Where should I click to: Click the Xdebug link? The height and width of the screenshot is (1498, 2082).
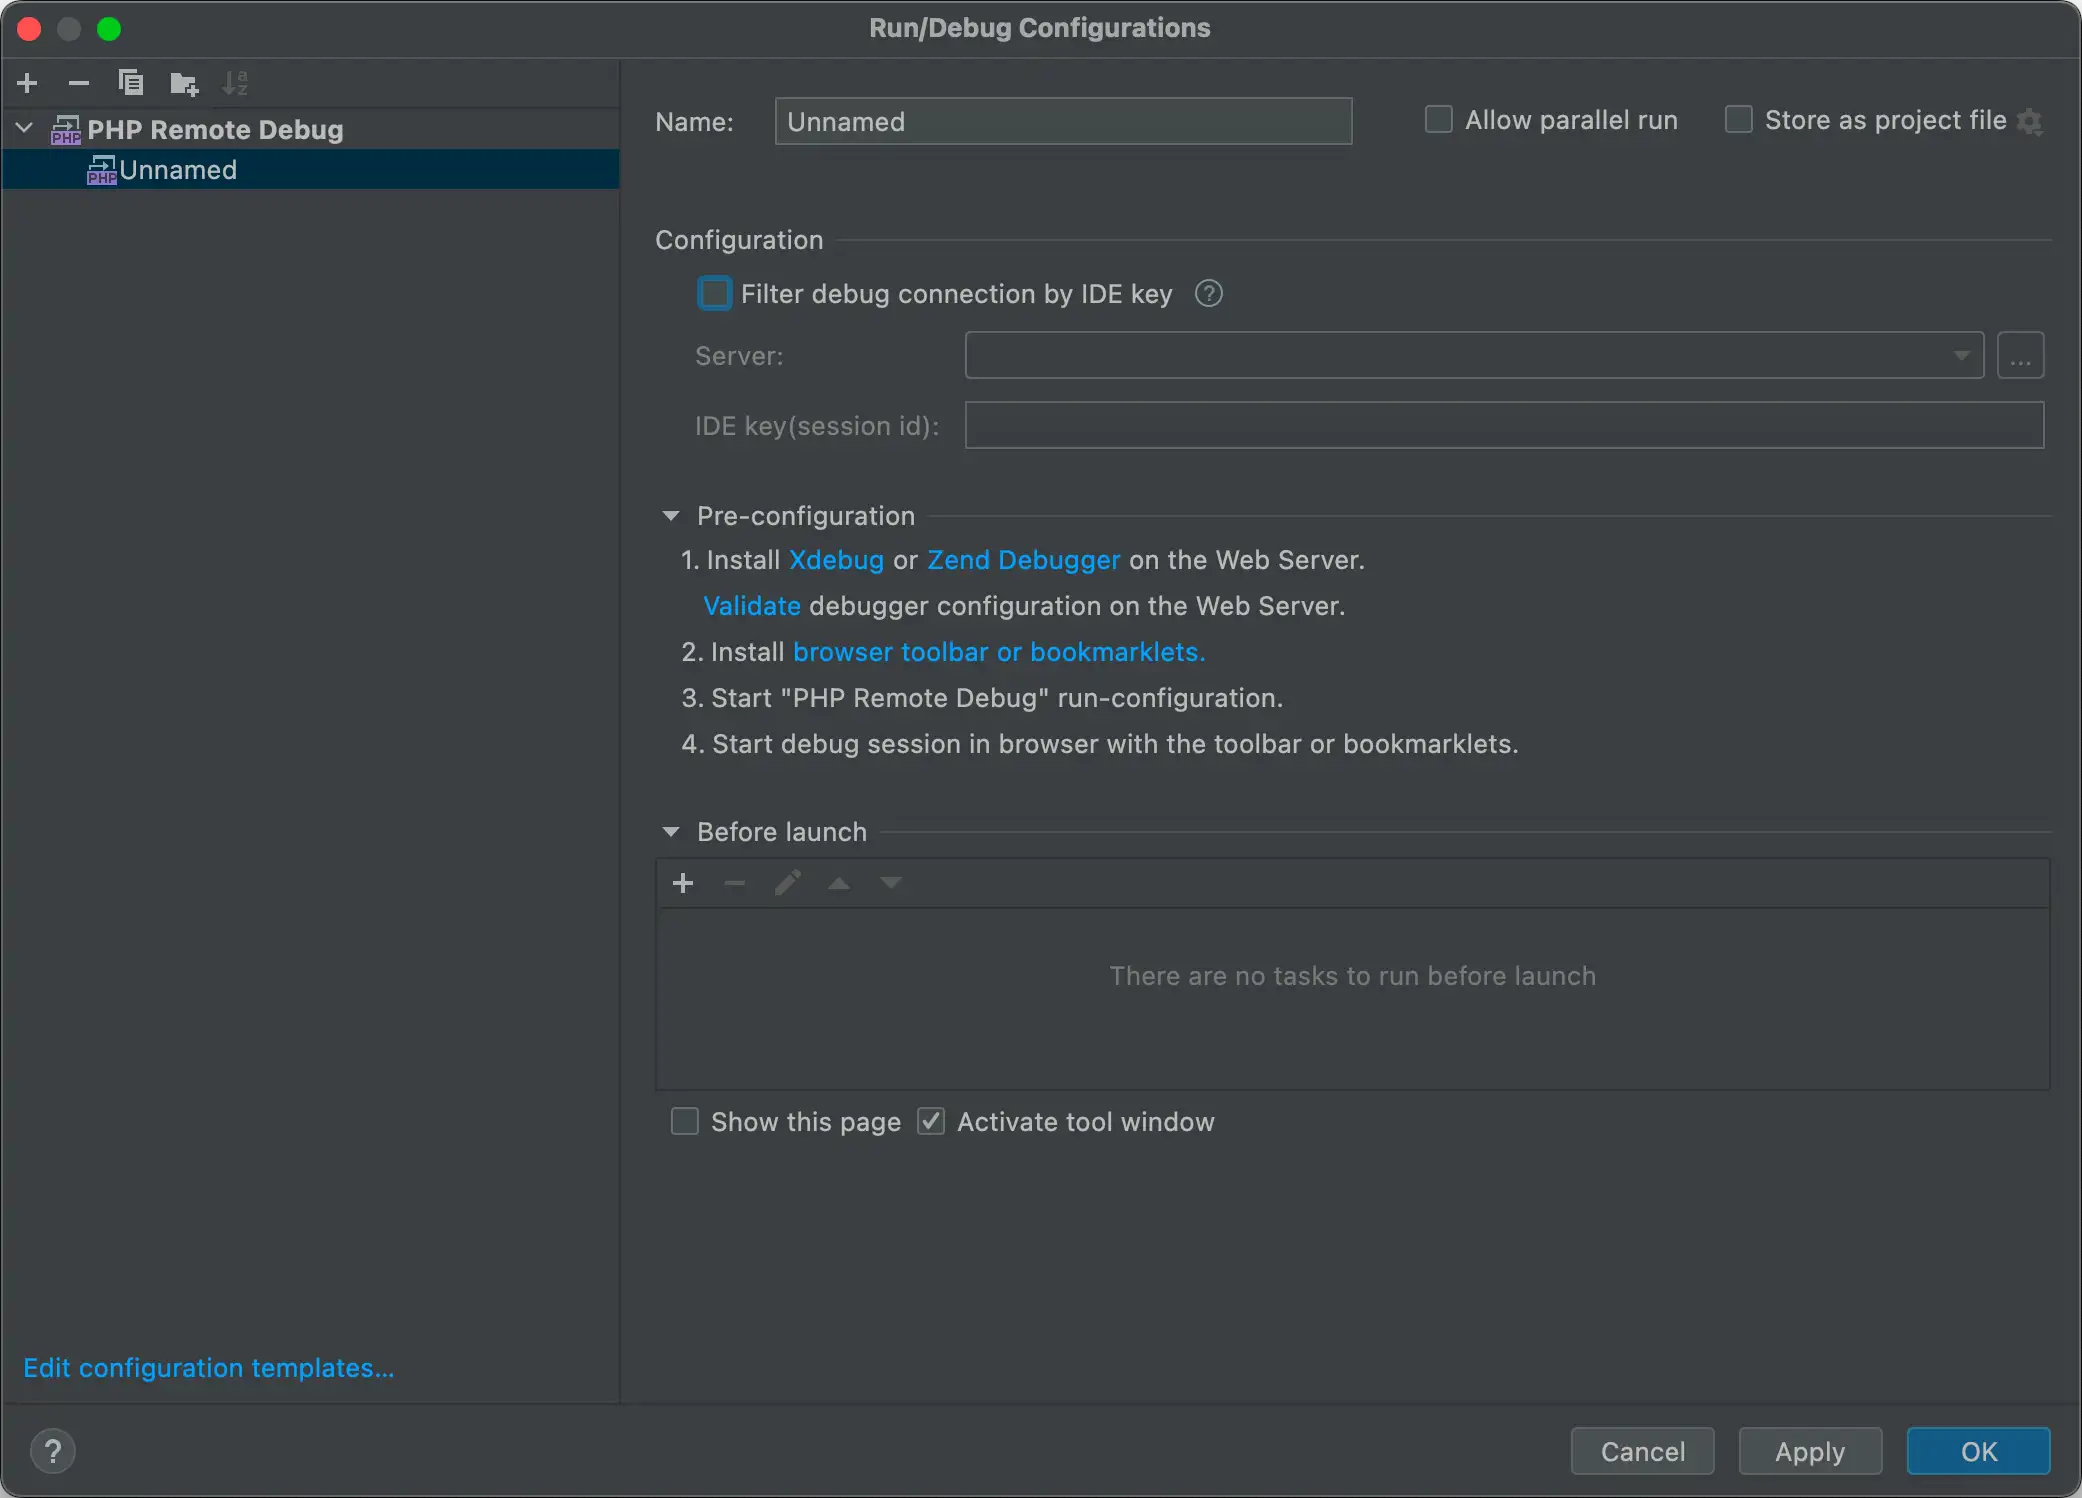836,560
